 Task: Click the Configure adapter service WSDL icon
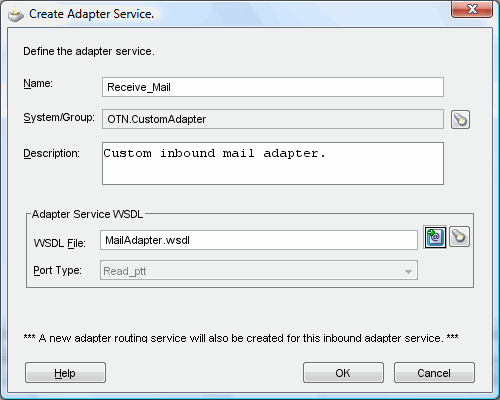[x=435, y=237]
